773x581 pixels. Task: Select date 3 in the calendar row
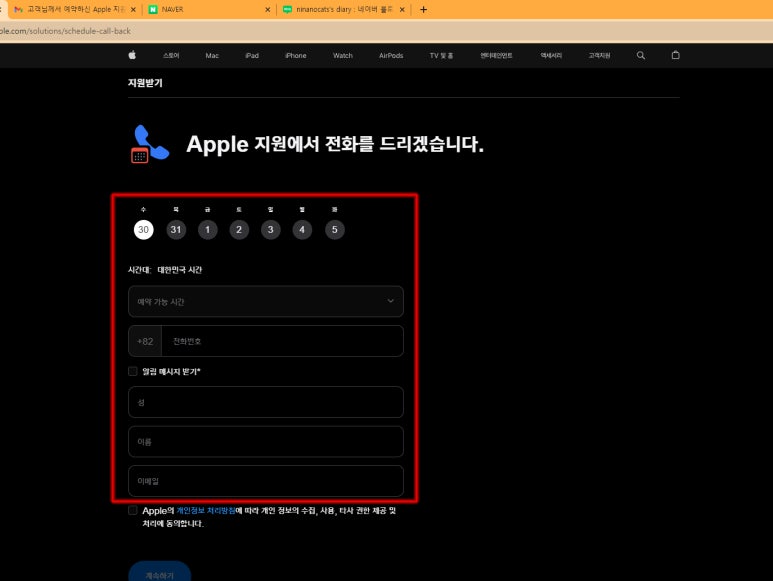click(x=271, y=230)
